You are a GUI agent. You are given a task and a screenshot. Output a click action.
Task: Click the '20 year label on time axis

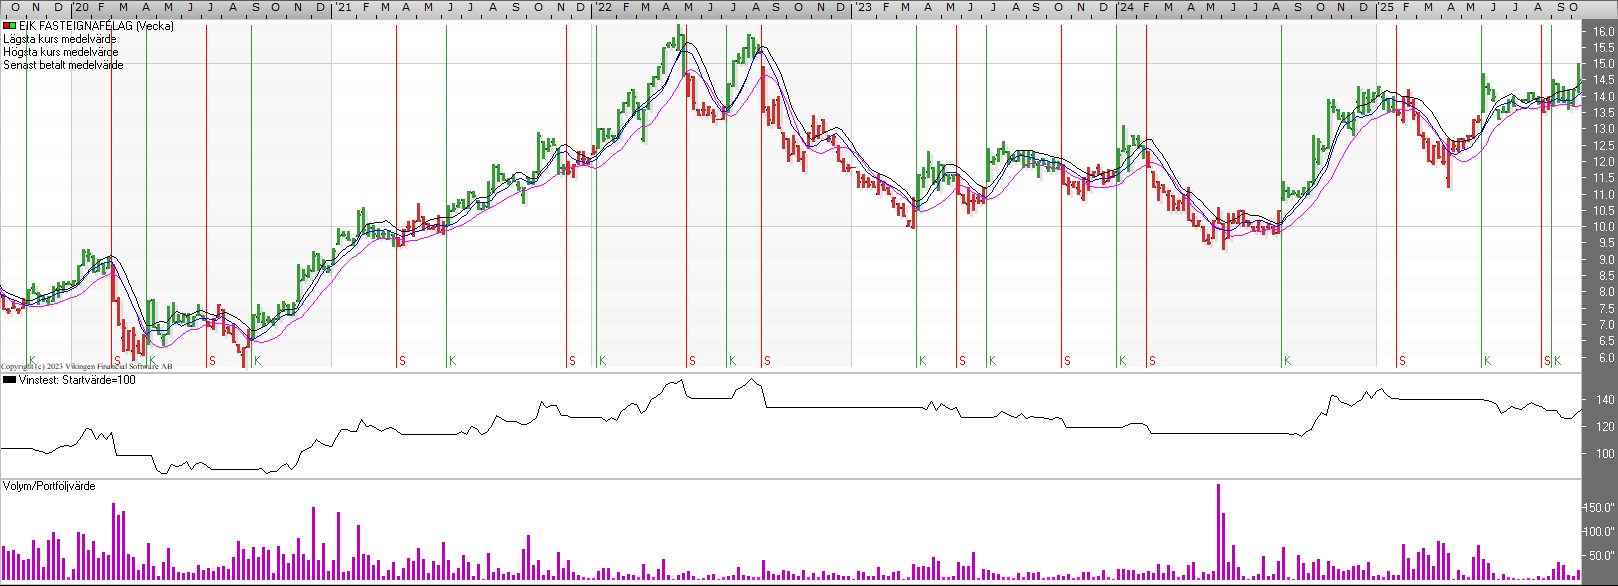[x=82, y=8]
